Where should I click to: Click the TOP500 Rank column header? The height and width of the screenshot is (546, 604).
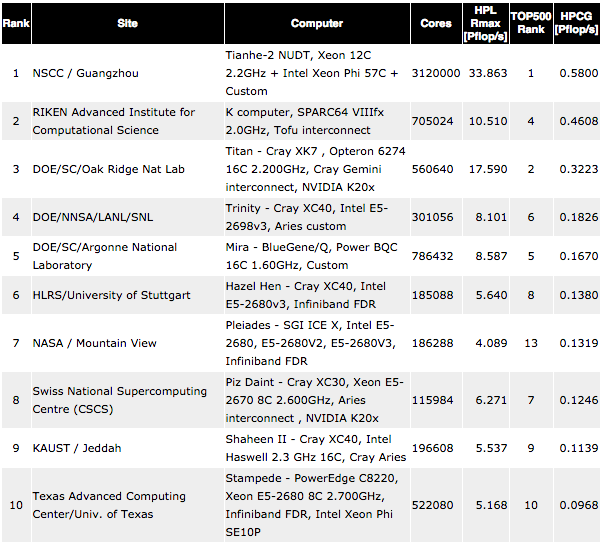pos(531,23)
